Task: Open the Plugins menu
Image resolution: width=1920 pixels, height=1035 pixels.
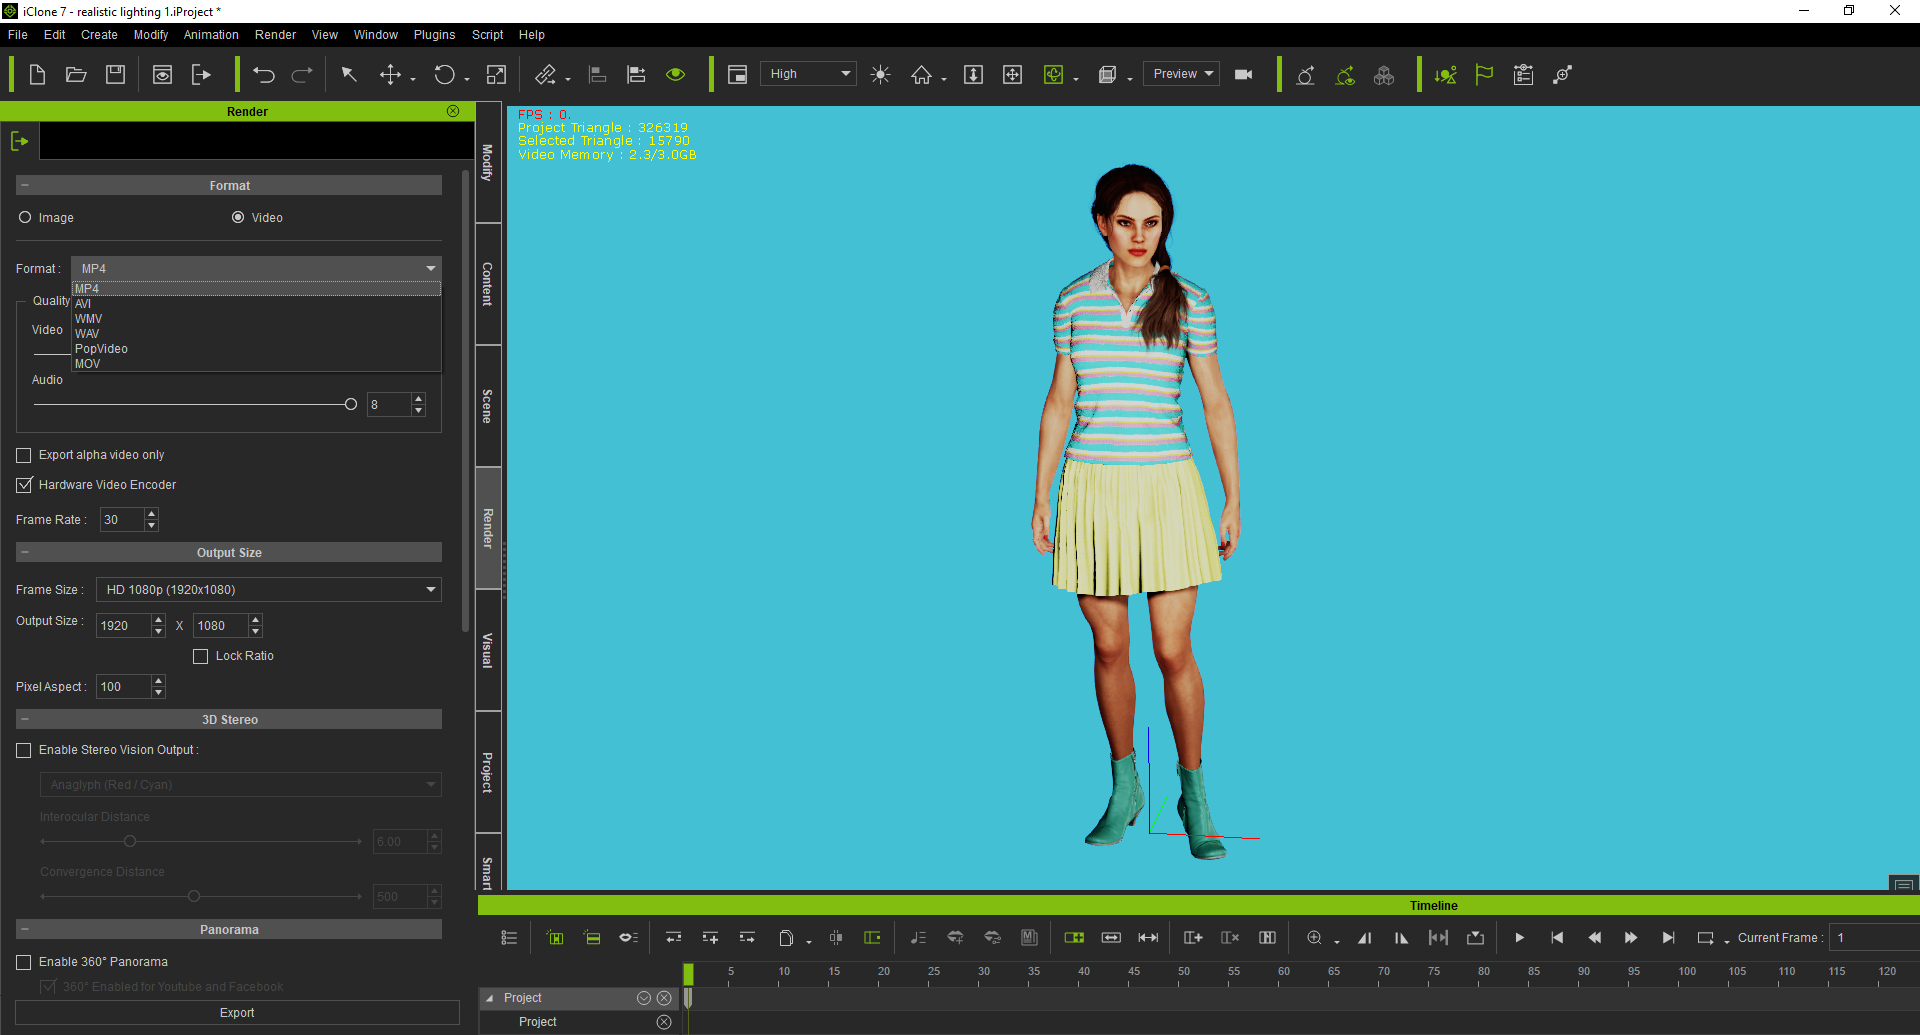Action: coord(434,35)
